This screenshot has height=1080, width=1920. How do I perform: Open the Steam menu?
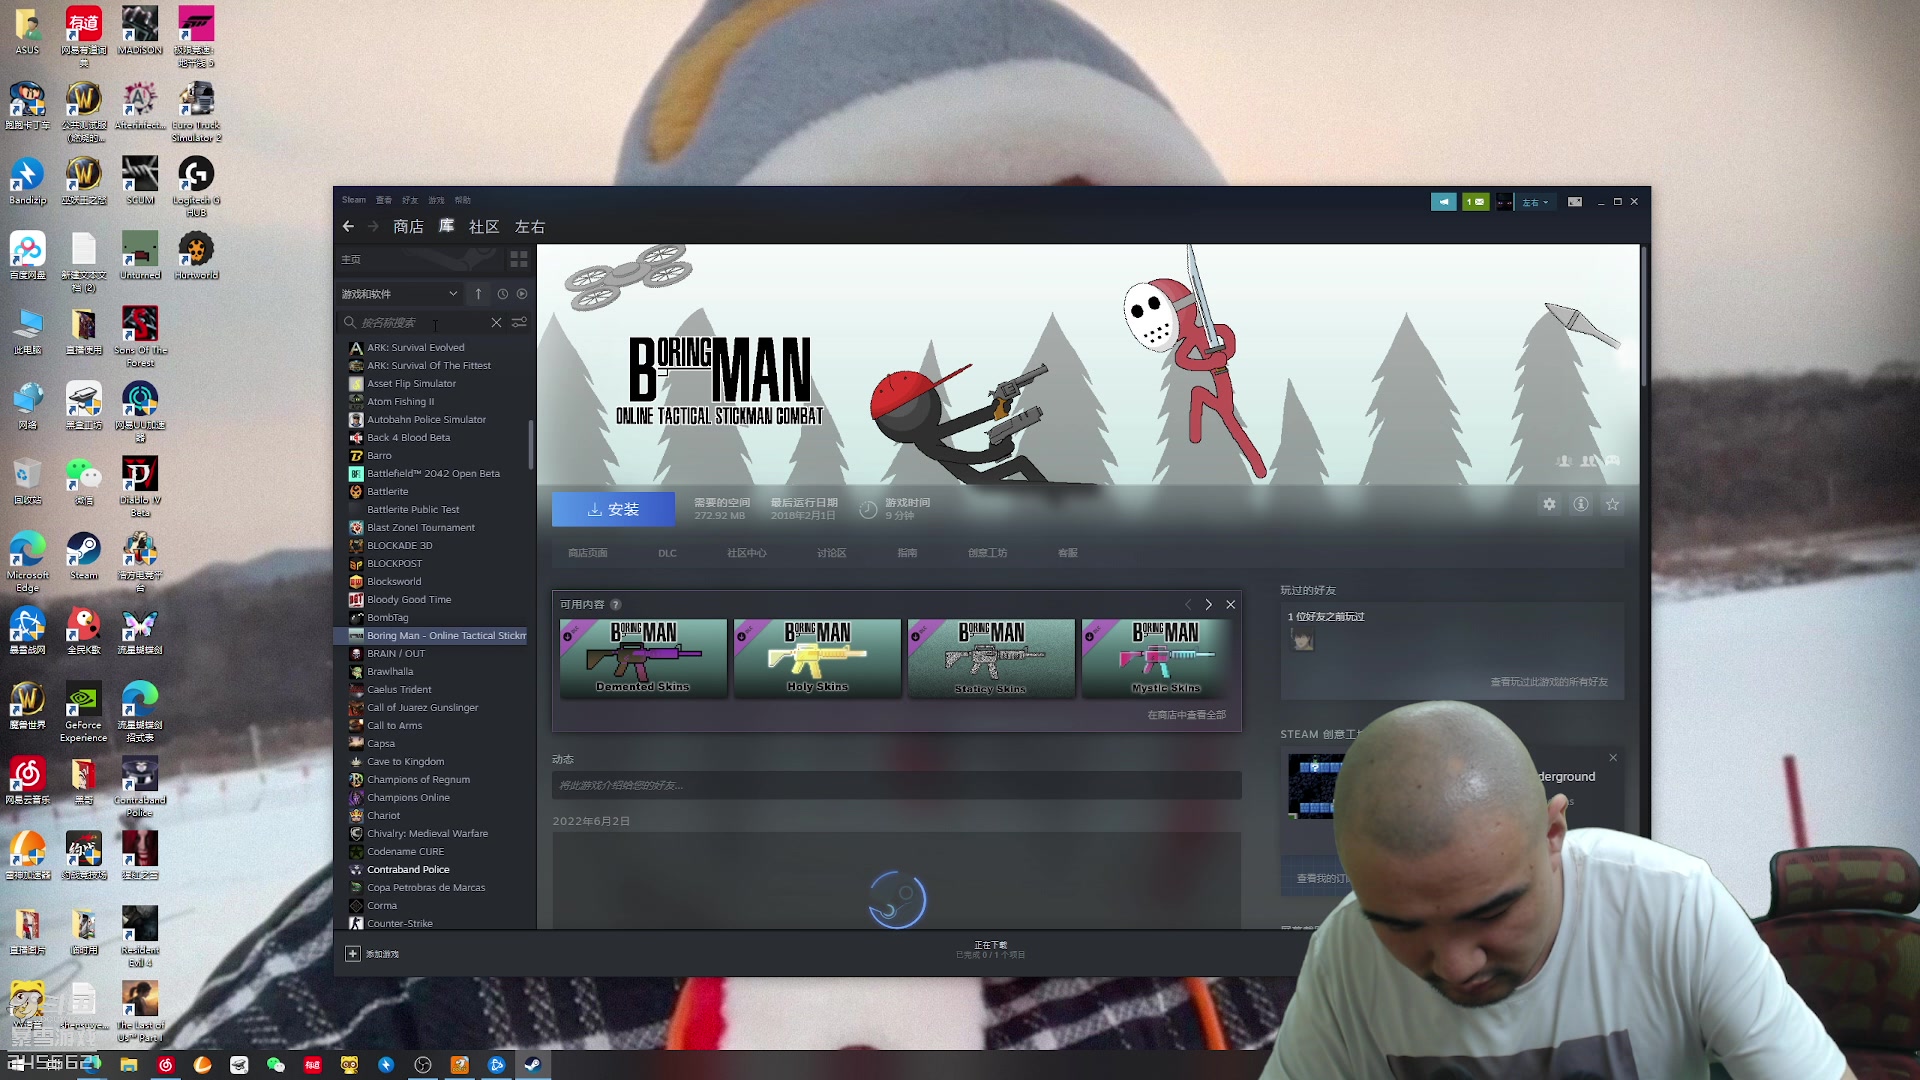click(x=354, y=200)
